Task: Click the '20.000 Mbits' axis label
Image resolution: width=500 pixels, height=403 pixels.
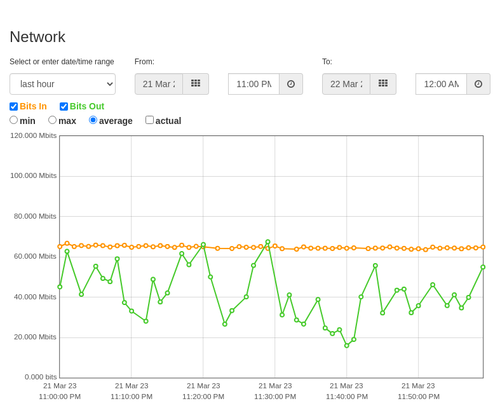Action: [35, 337]
